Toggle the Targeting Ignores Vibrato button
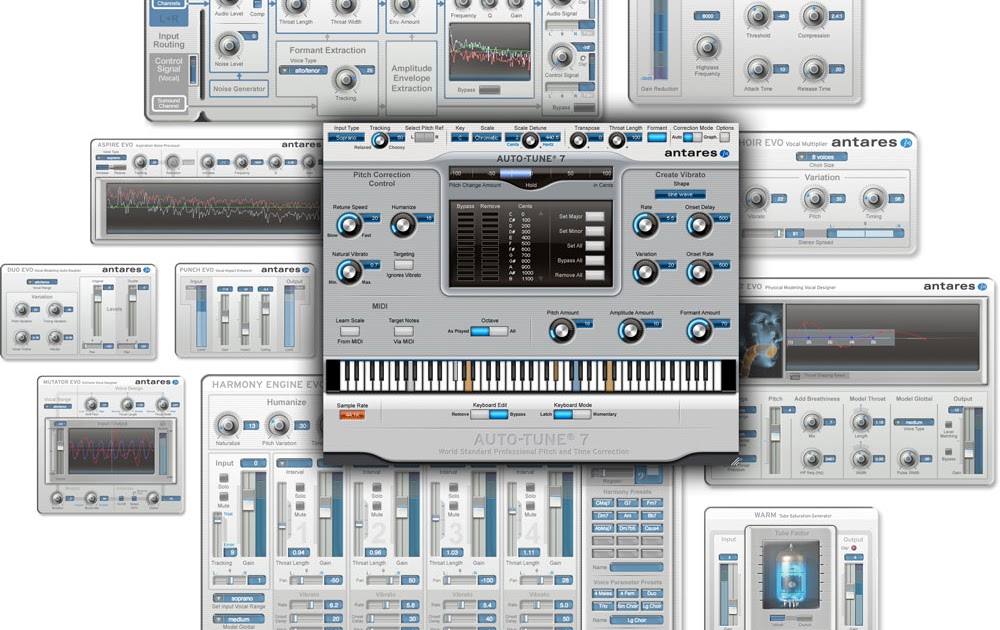The width and height of the screenshot is (1000, 630). pos(403,265)
